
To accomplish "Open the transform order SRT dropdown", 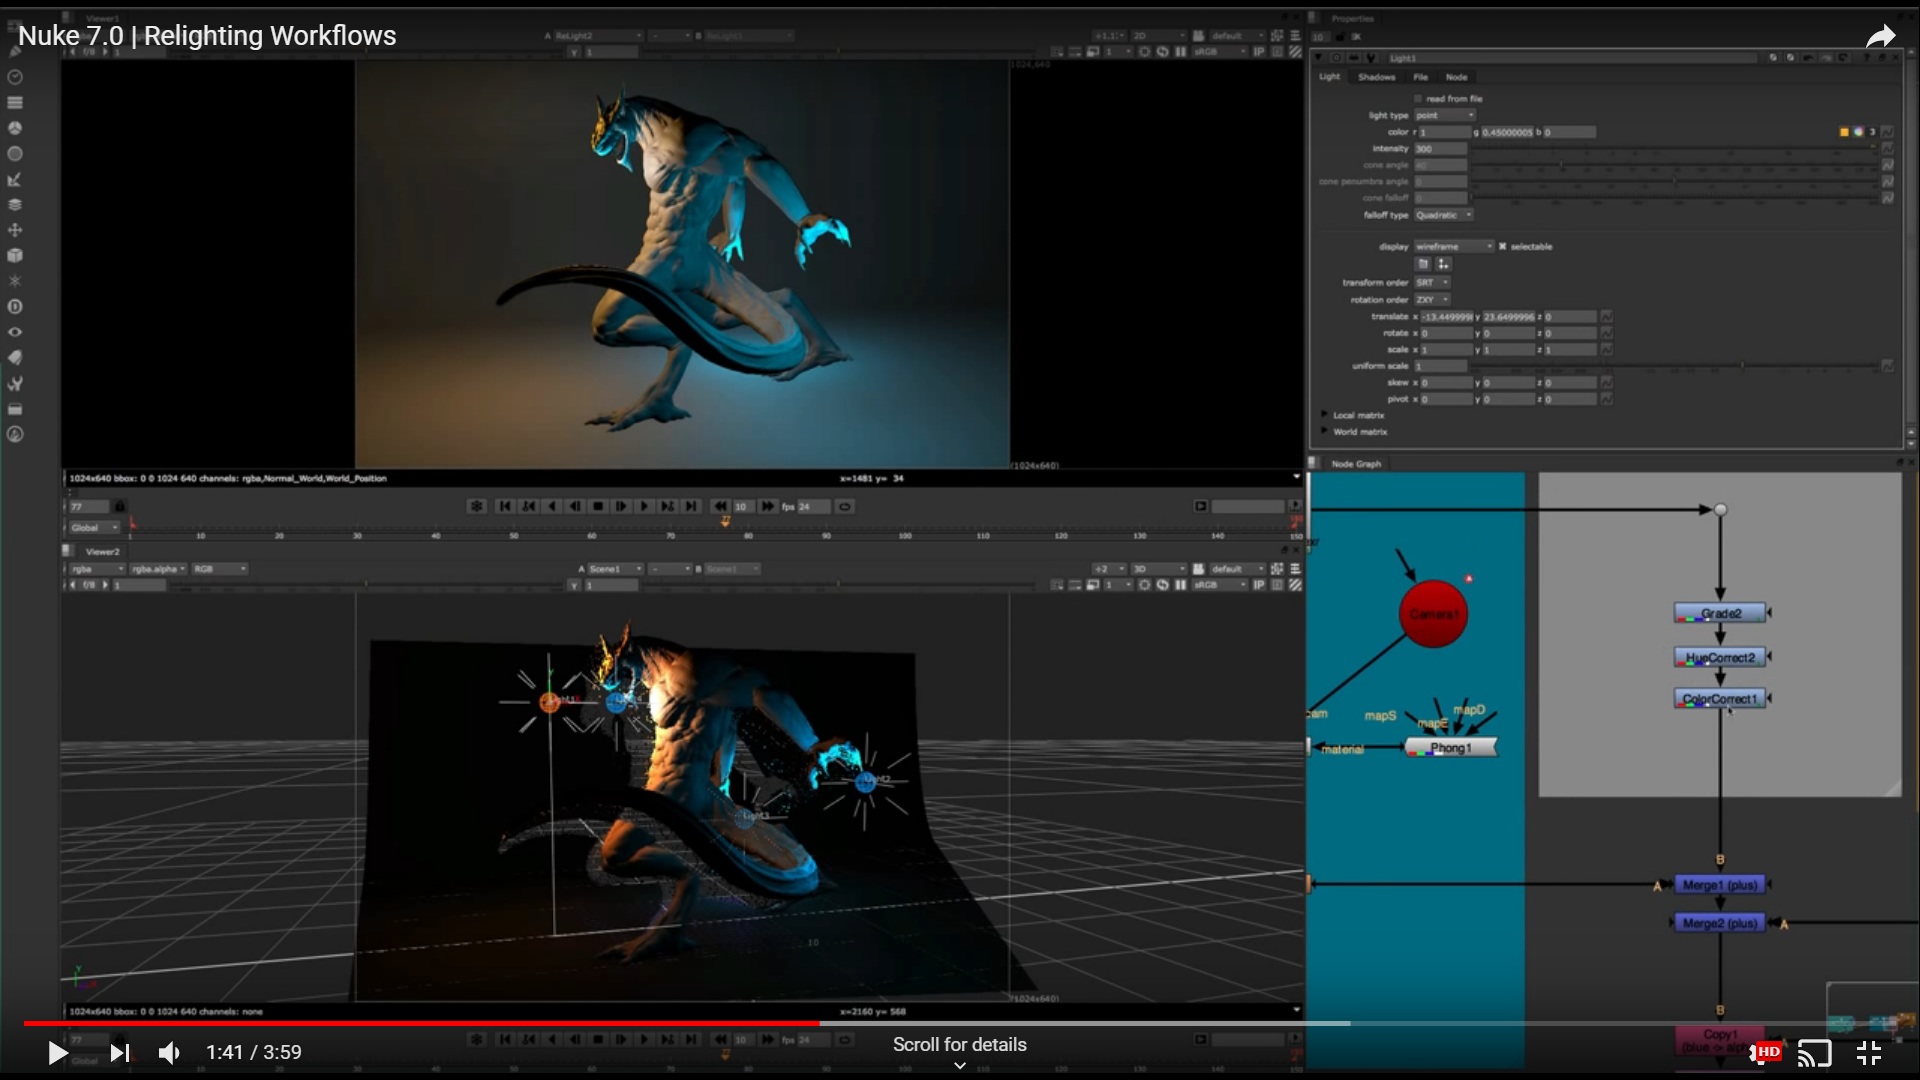I will point(1433,283).
